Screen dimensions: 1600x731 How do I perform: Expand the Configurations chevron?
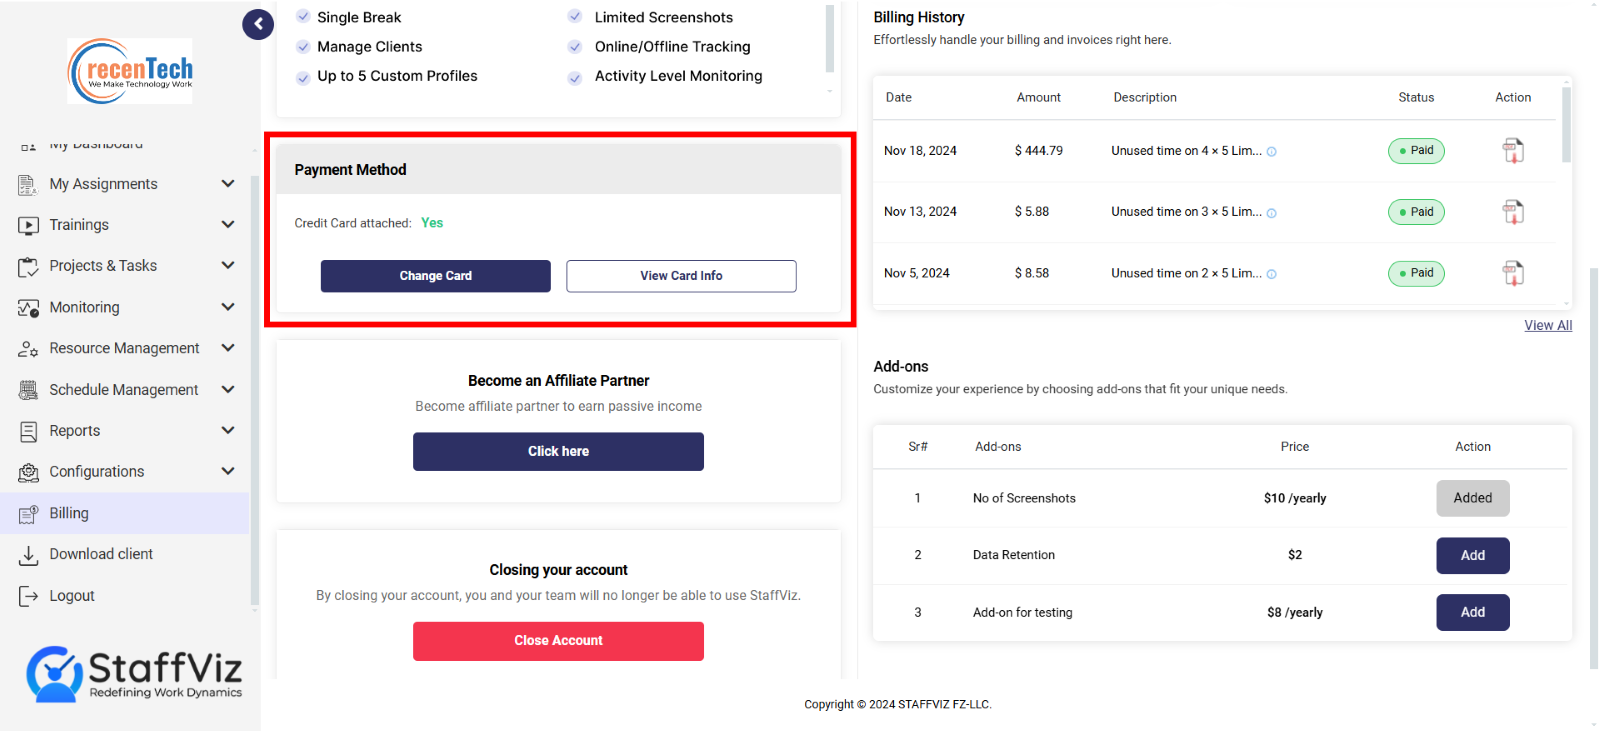(x=228, y=472)
